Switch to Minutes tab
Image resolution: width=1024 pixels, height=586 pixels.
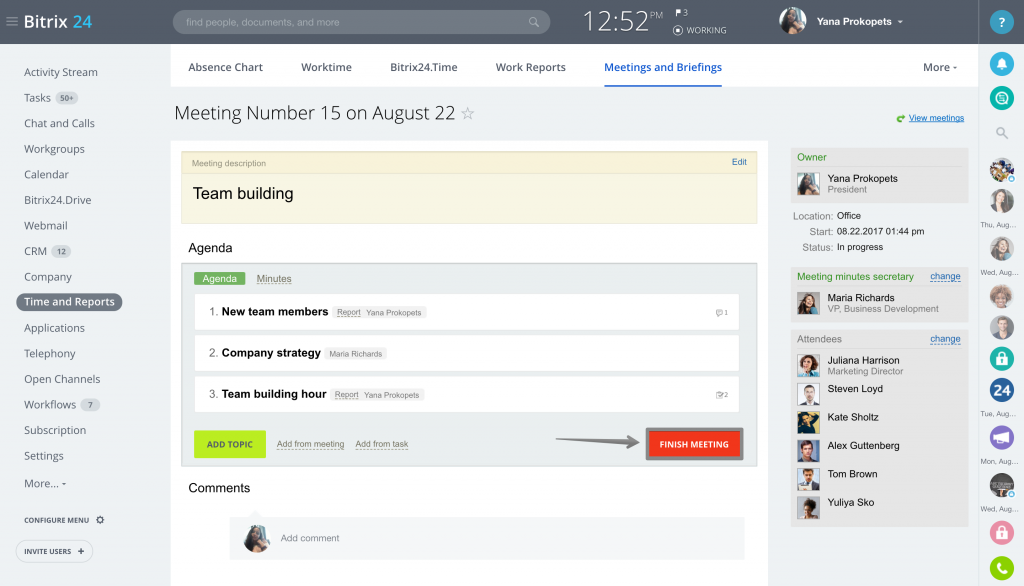pos(274,279)
